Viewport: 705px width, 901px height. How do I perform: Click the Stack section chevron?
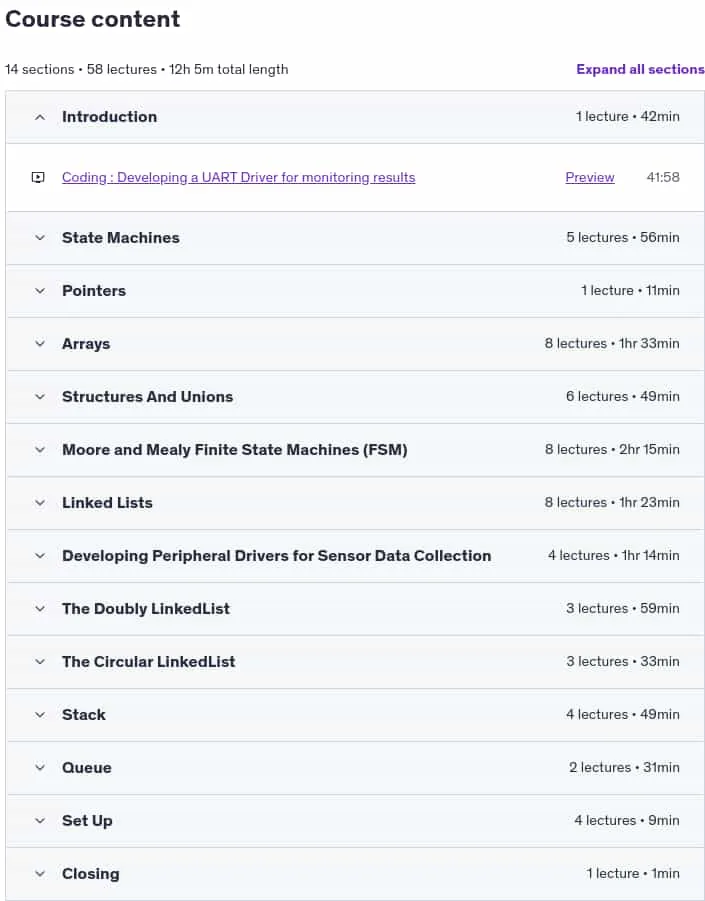tap(40, 715)
